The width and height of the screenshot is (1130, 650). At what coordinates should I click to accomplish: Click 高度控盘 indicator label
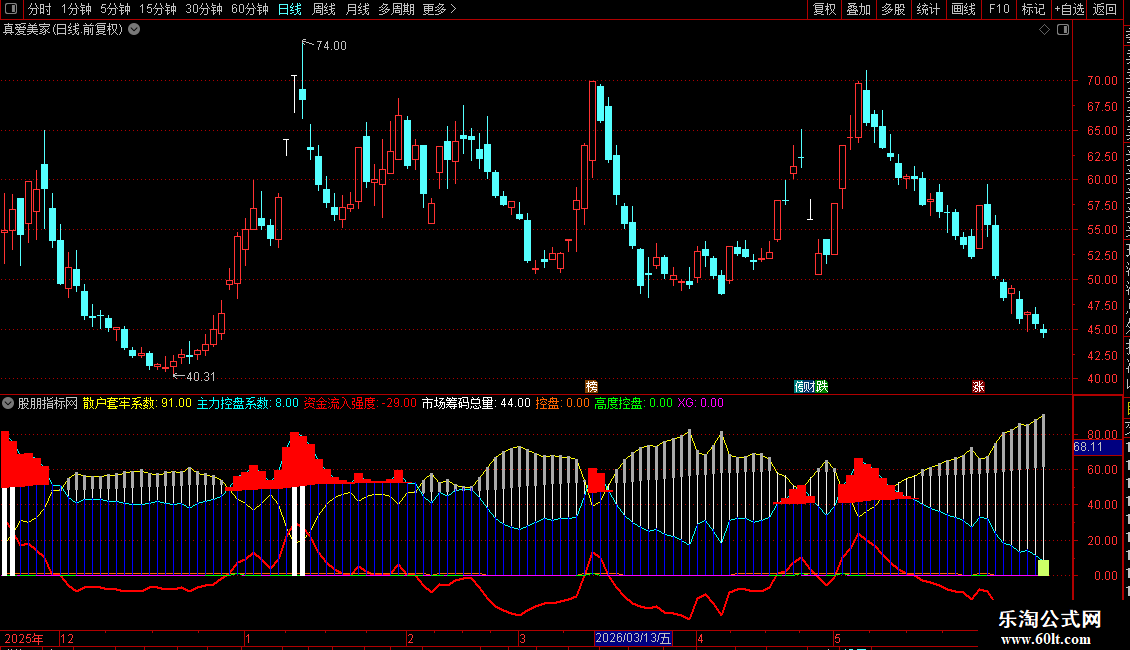pos(618,404)
